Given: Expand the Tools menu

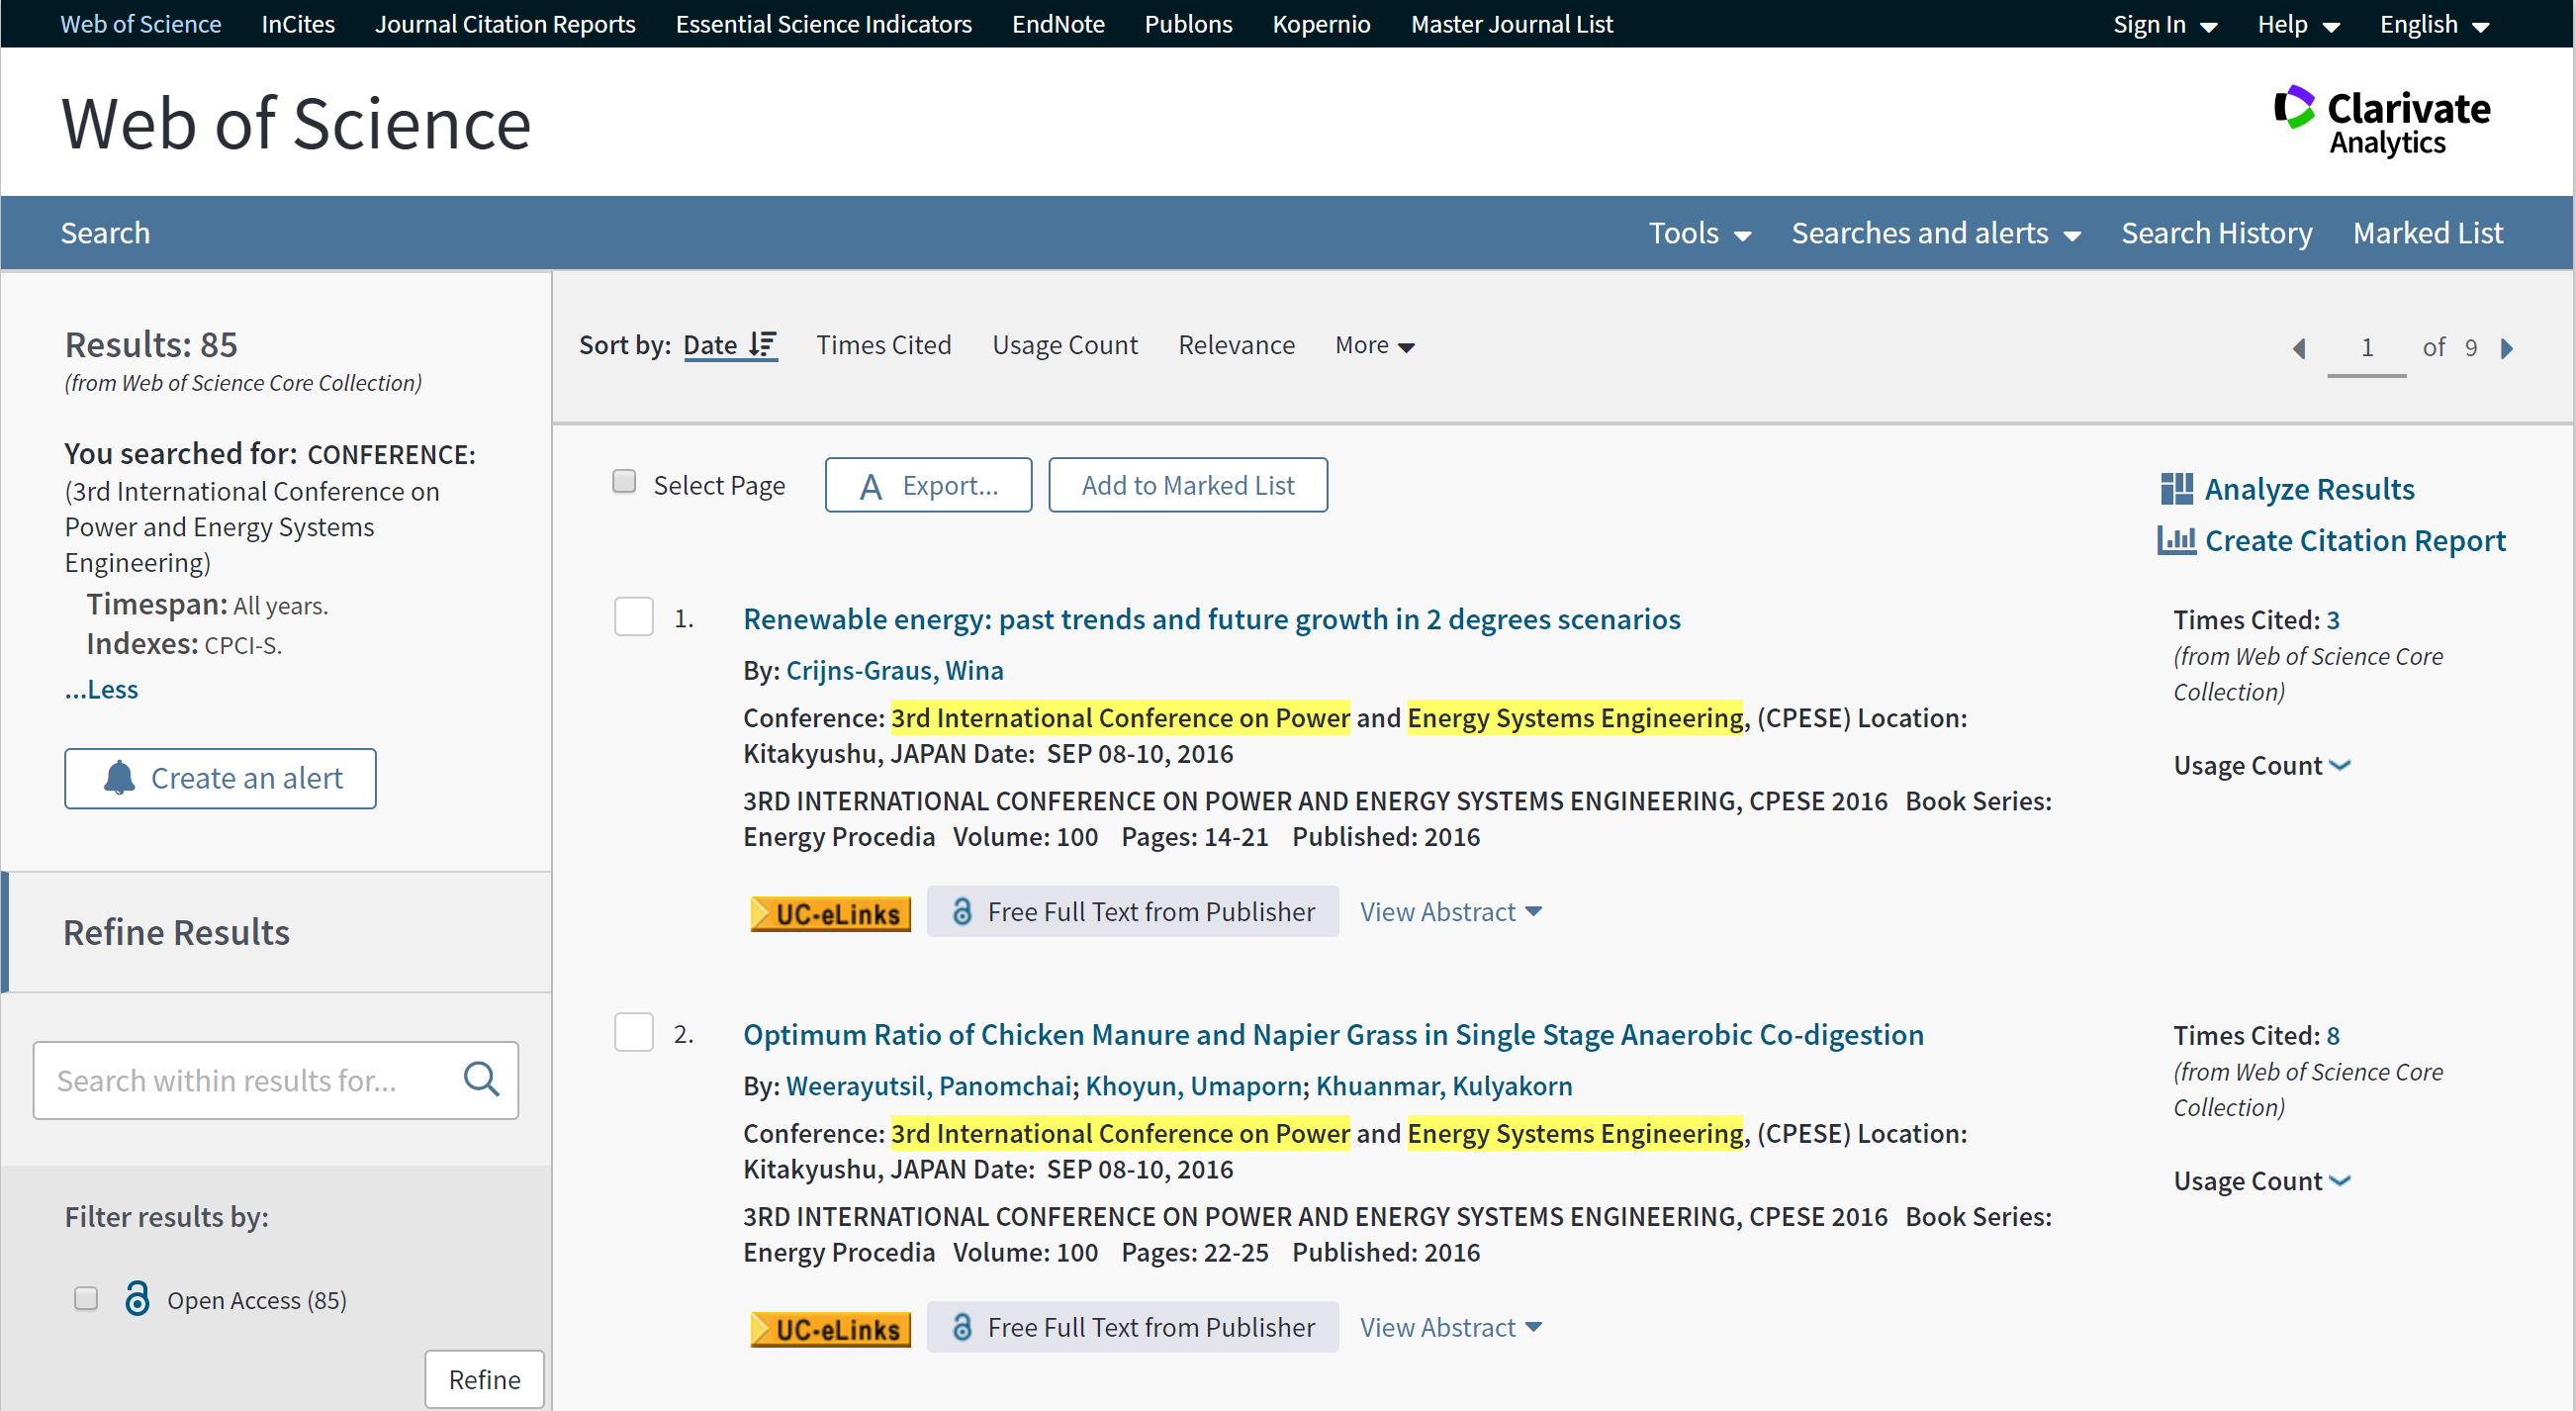Looking at the screenshot, I should pyautogui.click(x=1700, y=233).
